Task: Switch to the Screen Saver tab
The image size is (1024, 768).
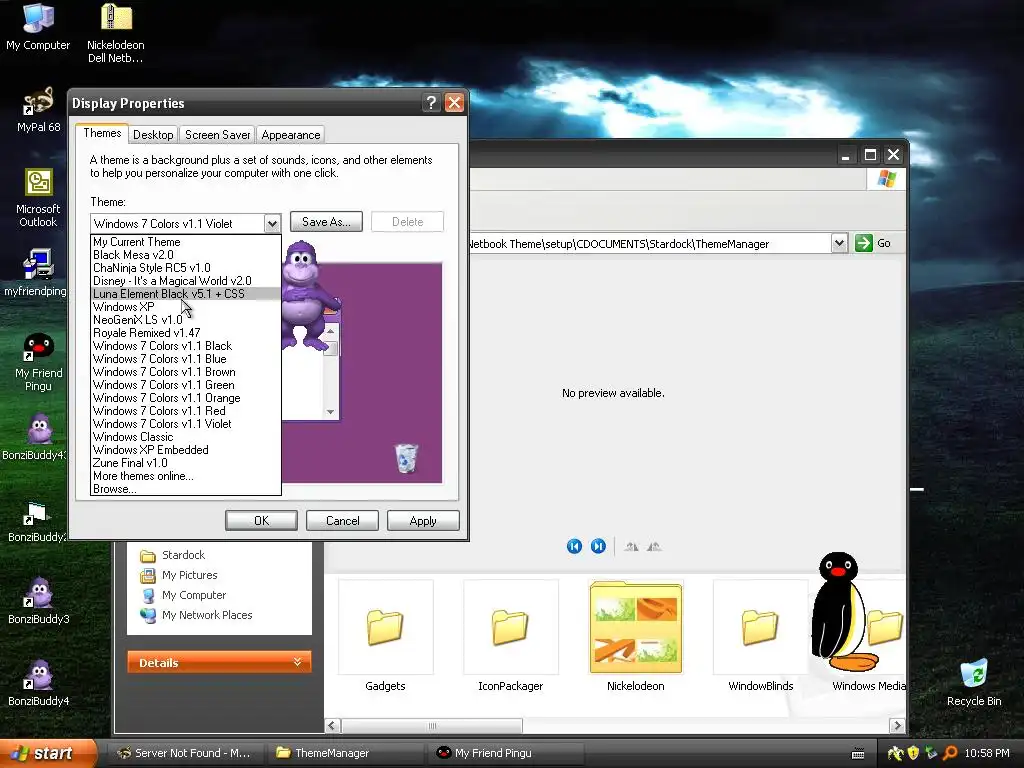Action: (217, 135)
